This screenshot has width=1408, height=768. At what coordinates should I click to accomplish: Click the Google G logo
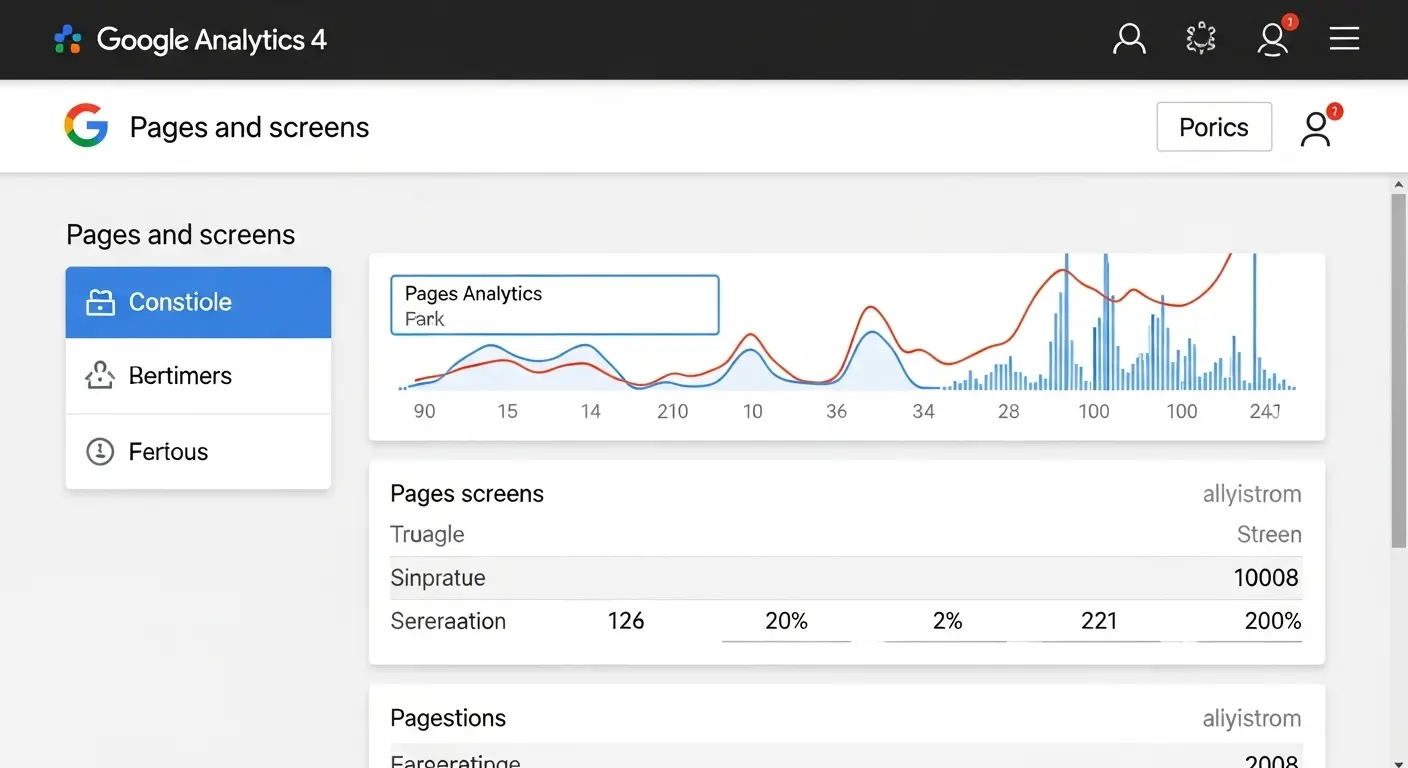pyautogui.click(x=86, y=127)
